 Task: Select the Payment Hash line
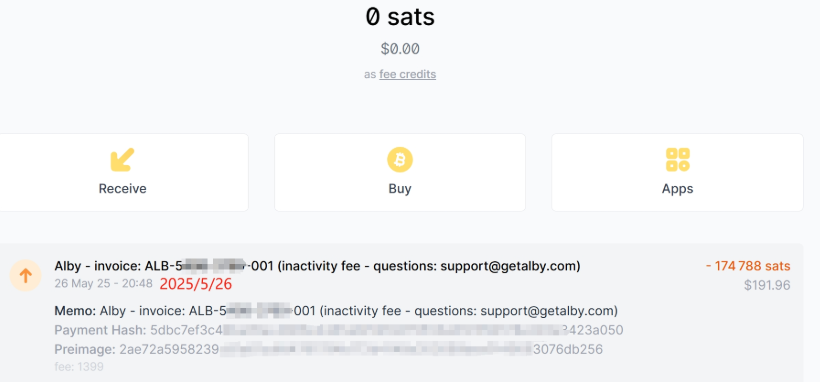pyautogui.click(x=338, y=331)
